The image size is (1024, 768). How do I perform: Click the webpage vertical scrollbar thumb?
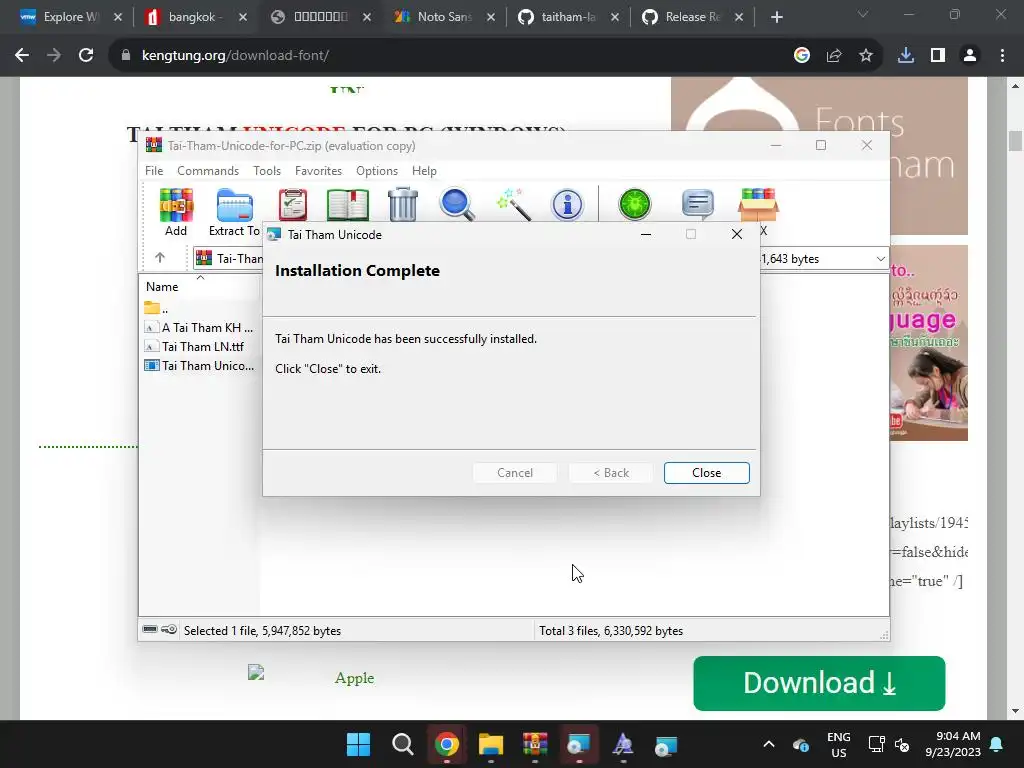pyautogui.click(x=1015, y=141)
